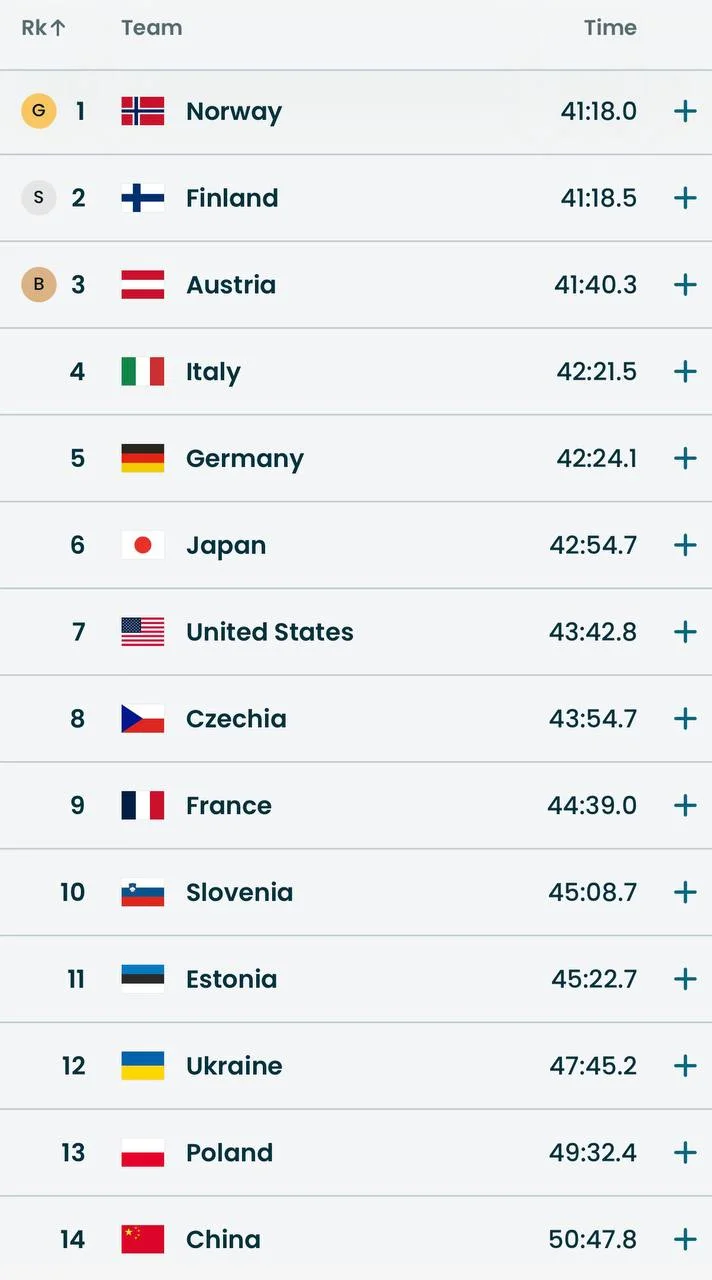Expand Germany's row details
The height and width of the screenshot is (1280, 712).
(x=685, y=459)
